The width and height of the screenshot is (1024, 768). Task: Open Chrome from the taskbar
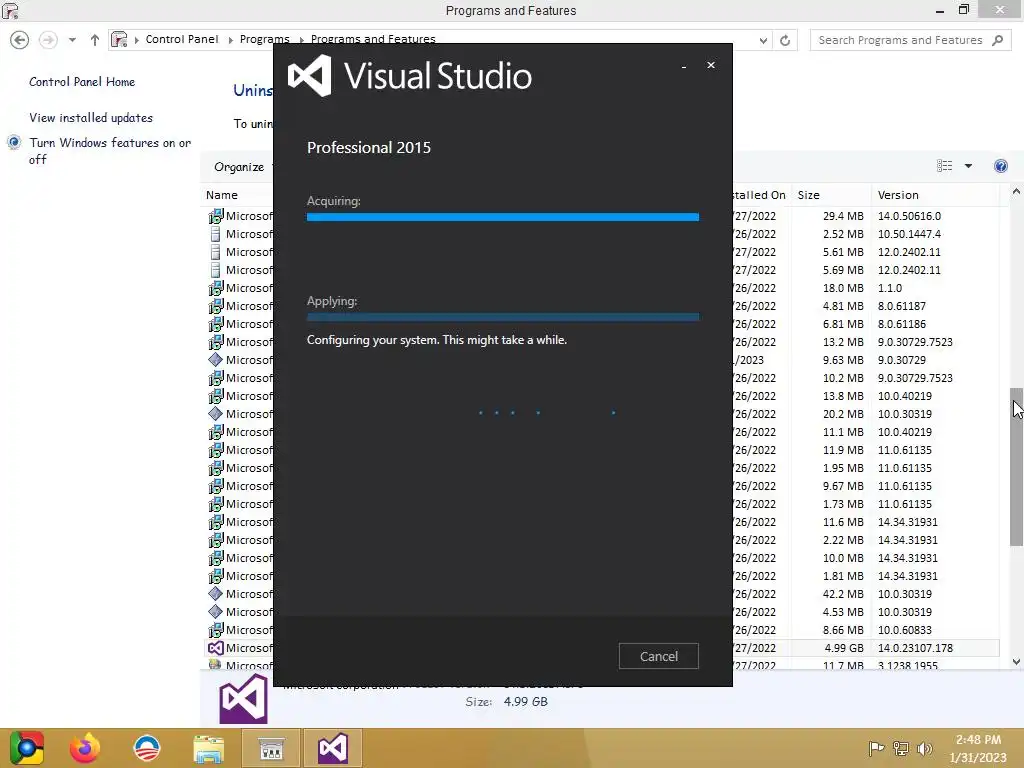(26, 748)
